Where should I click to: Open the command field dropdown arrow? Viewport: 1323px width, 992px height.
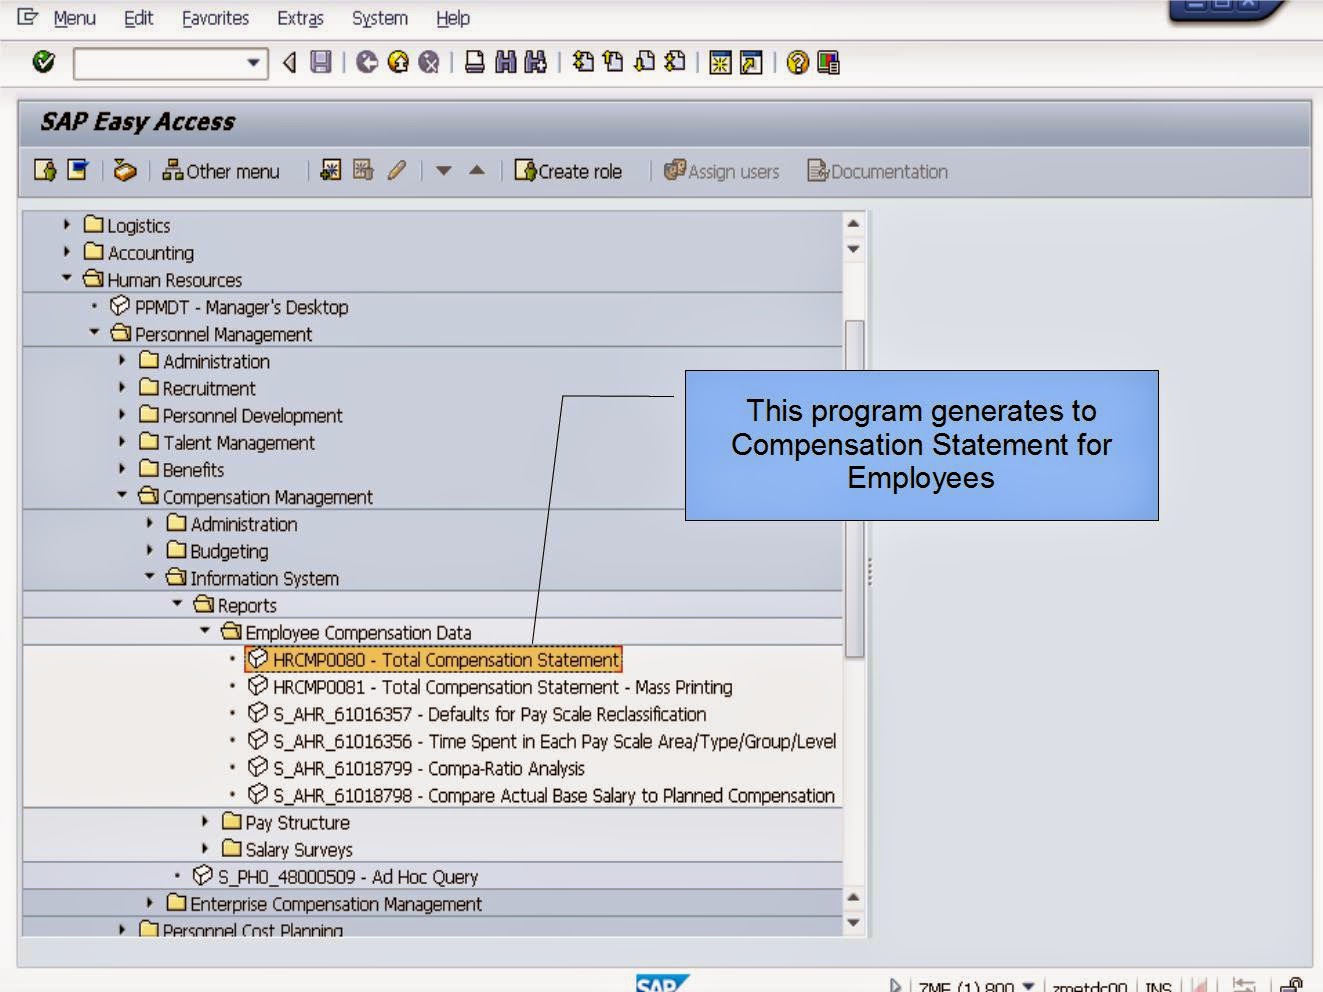pos(253,63)
